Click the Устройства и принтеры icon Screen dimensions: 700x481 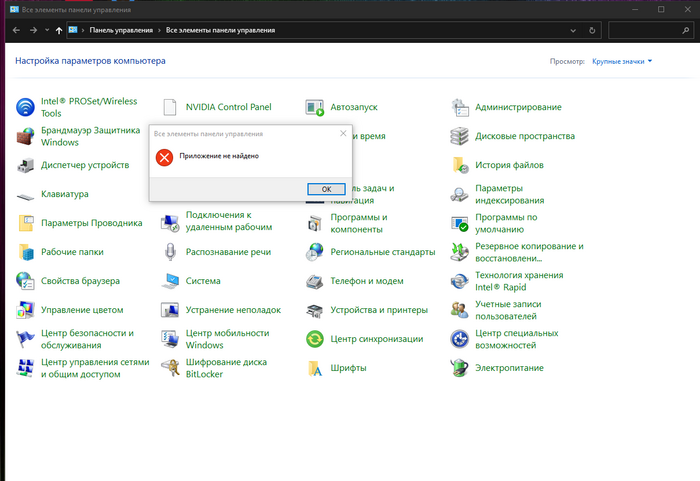(x=315, y=310)
